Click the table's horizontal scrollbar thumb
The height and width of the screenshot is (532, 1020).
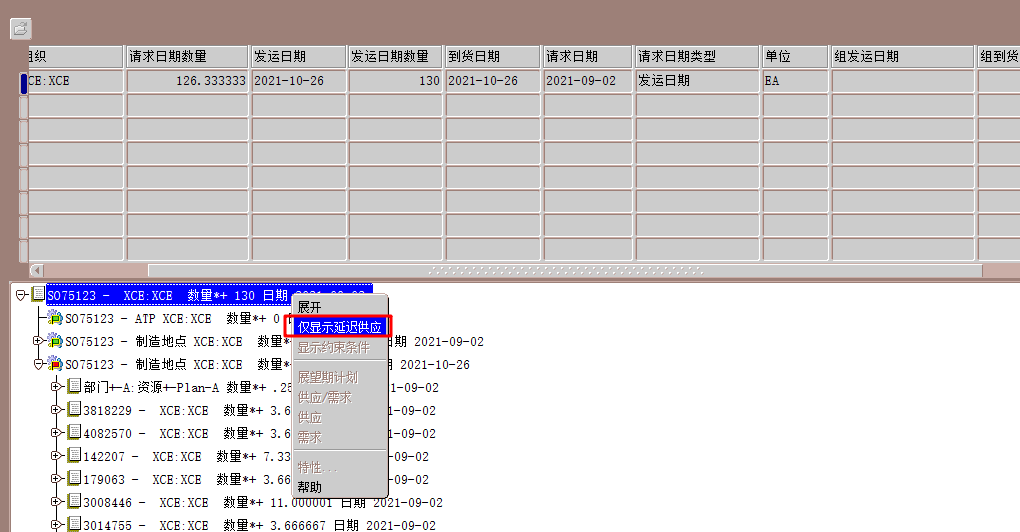(x=565, y=270)
